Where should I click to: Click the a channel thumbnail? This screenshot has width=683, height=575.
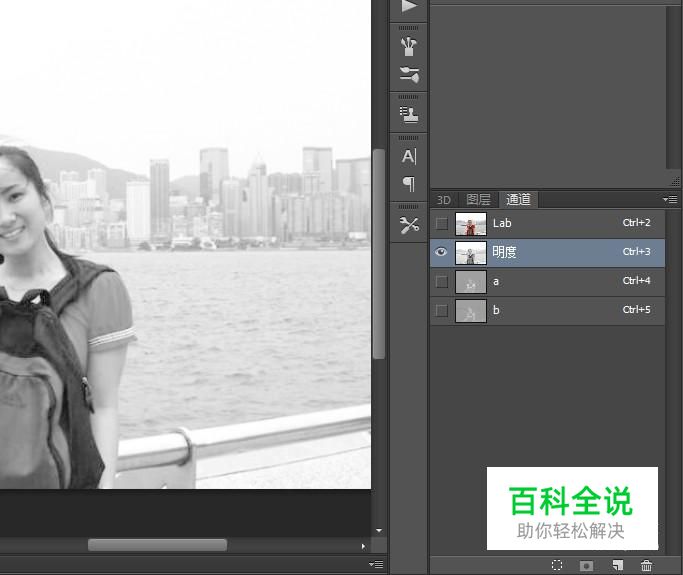click(471, 282)
